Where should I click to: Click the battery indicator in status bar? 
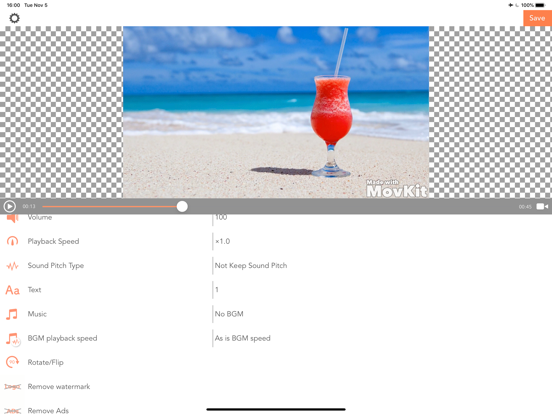[540, 5]
